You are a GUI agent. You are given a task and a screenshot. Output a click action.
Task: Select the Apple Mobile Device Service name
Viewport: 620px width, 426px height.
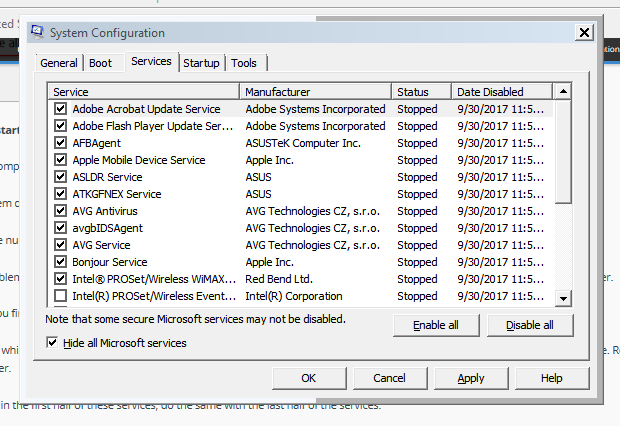pos(139,160)
